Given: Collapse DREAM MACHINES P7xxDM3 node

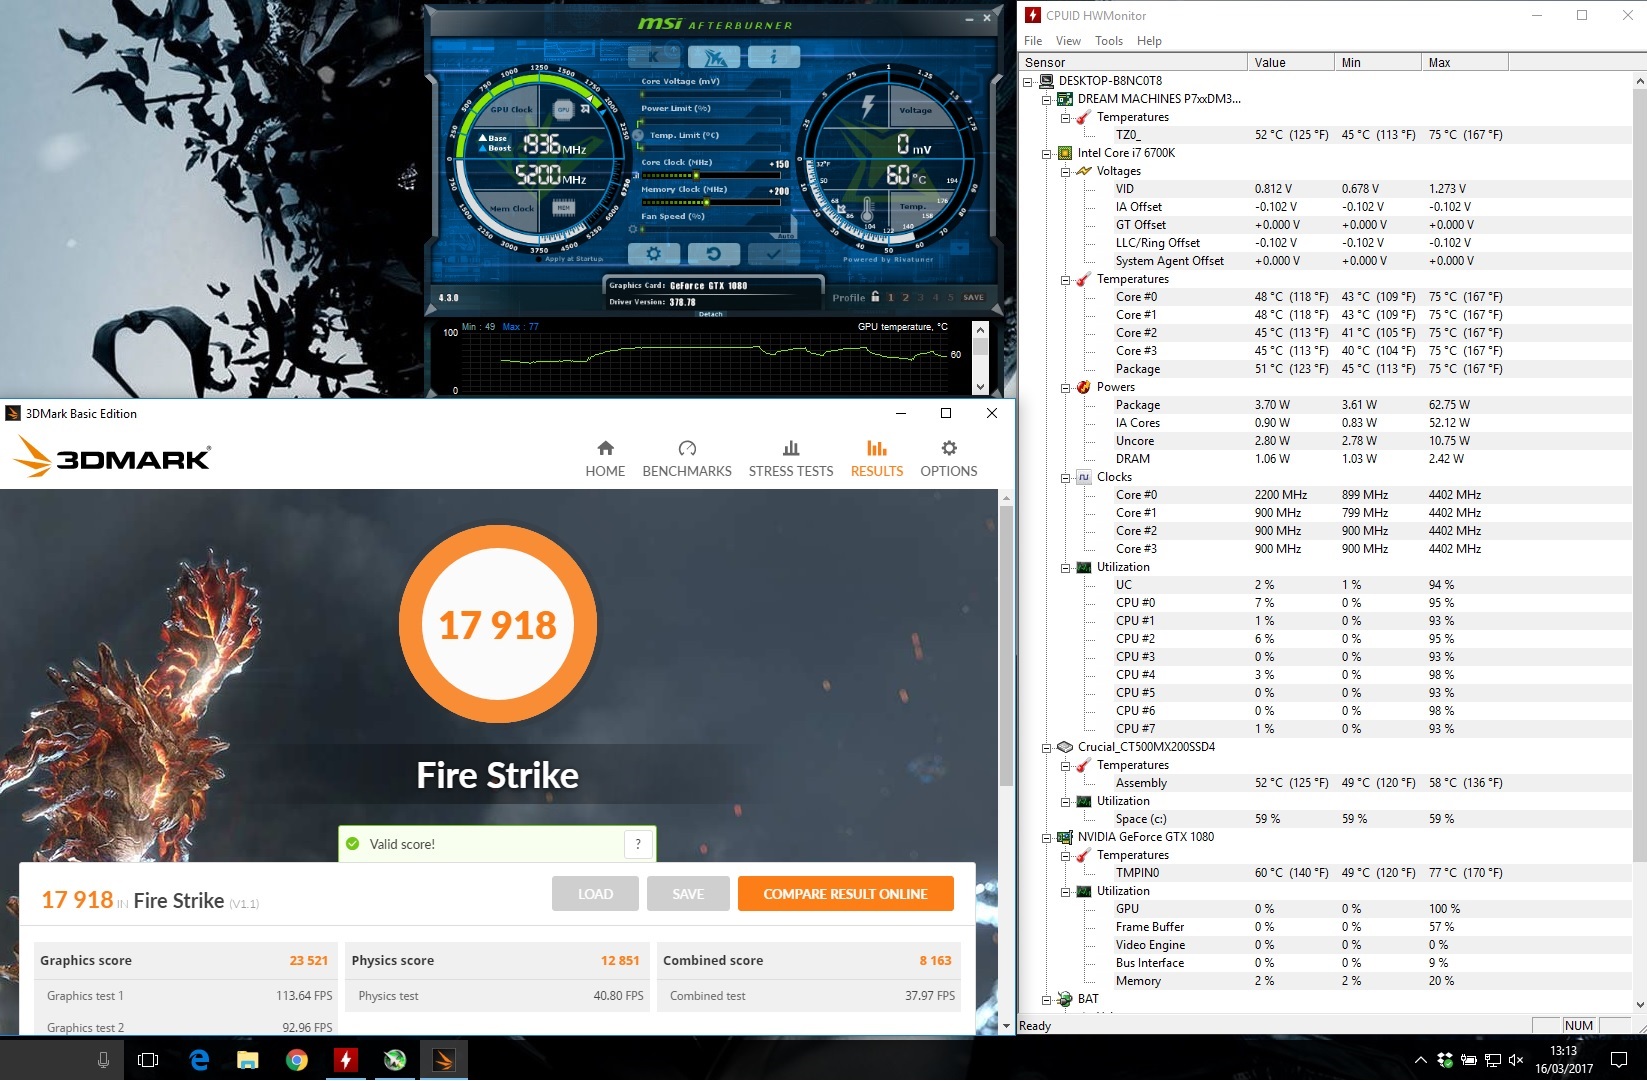Looking at the screenshot, I should pyautogui.click(x=1046, y=99).
